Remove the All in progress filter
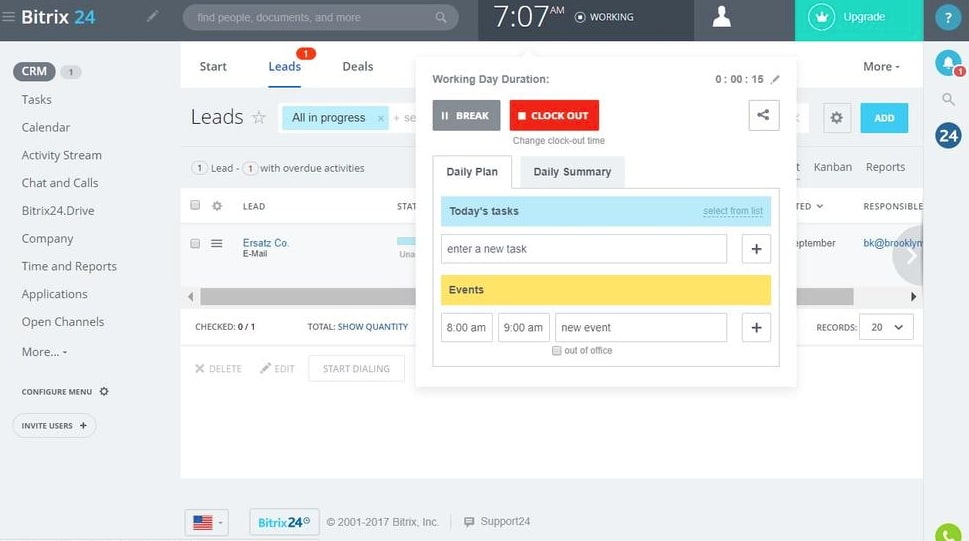Image resolution: width=969 pixels, height=541 pixels. coord(381,118)
